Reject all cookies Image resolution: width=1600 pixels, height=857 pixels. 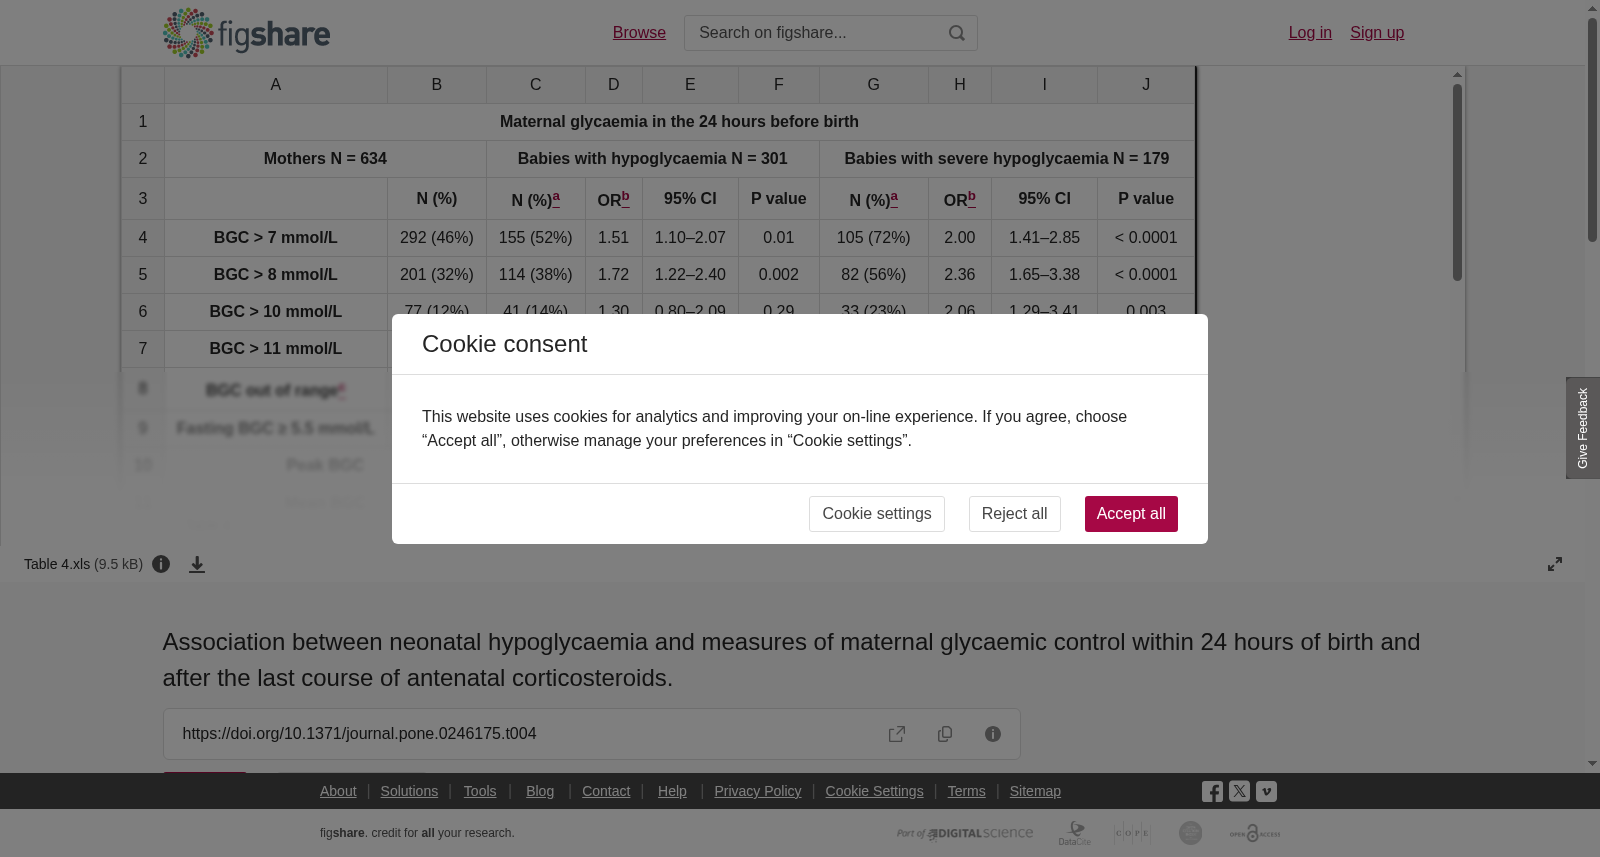tap(1014, 514)
